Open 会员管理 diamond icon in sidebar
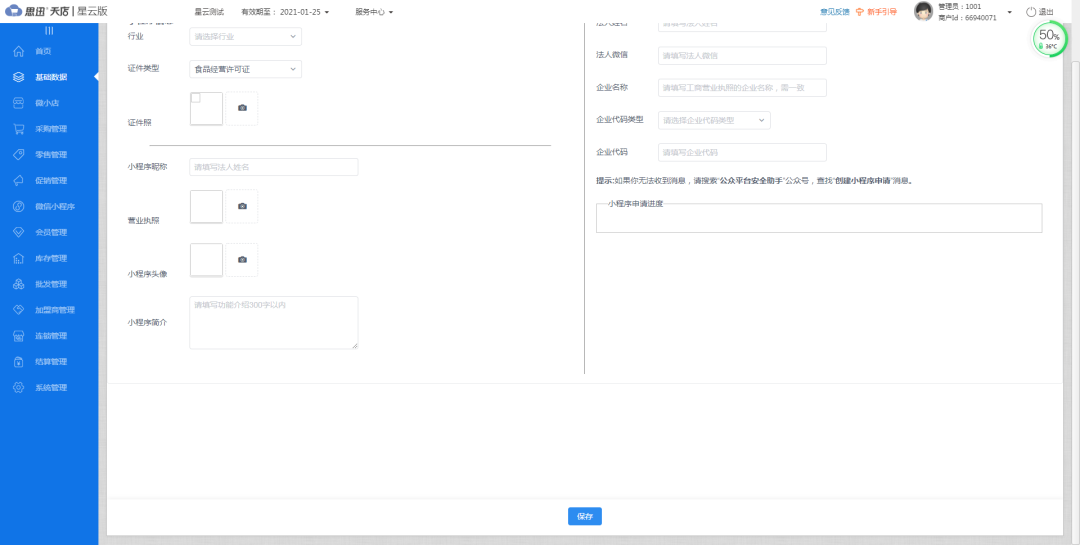Viewport: 1080px width, 545px height. 19,232
